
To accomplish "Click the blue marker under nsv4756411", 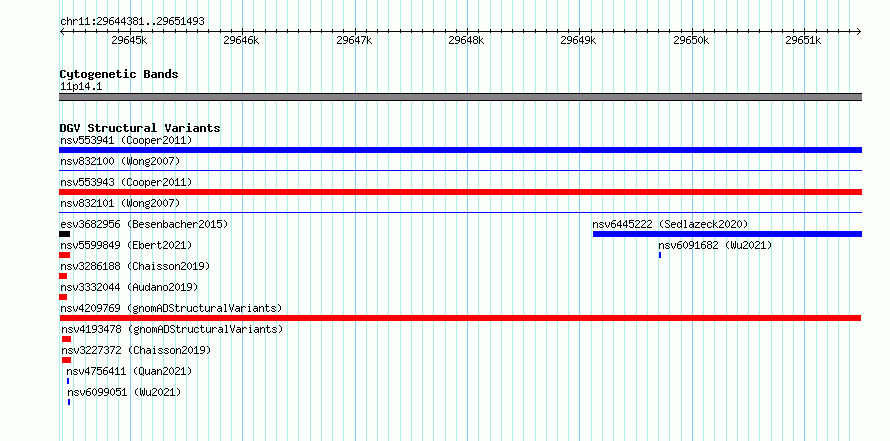I will point(68,381).
